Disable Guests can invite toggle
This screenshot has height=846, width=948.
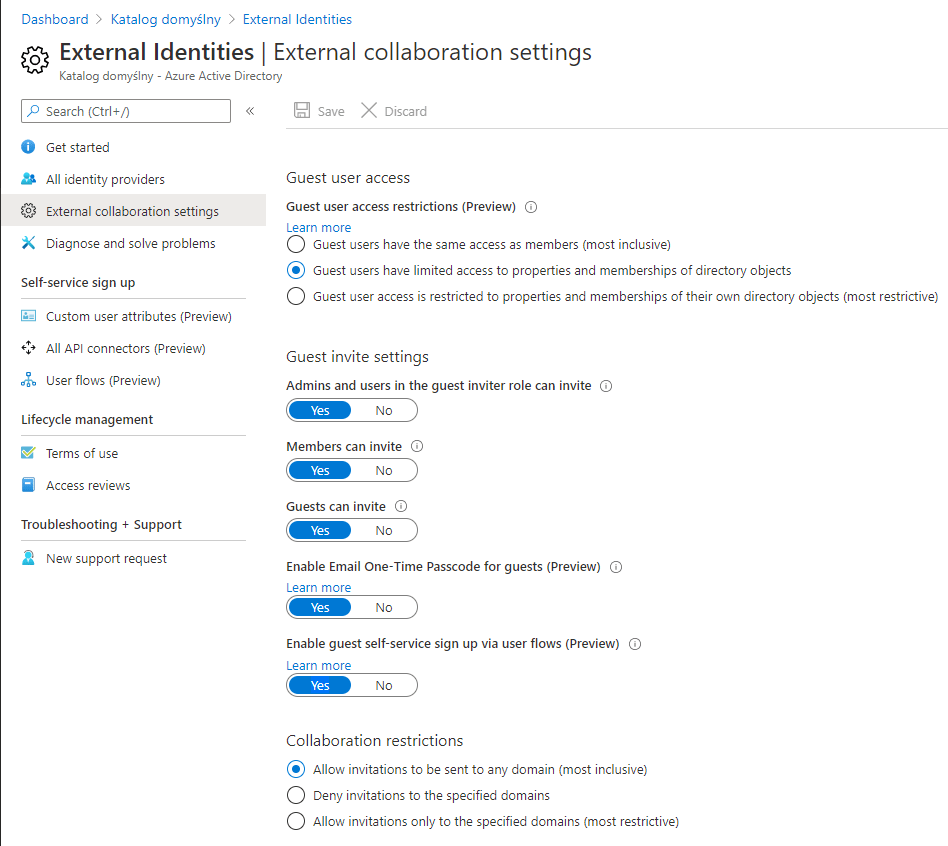(x=384, y=531)
